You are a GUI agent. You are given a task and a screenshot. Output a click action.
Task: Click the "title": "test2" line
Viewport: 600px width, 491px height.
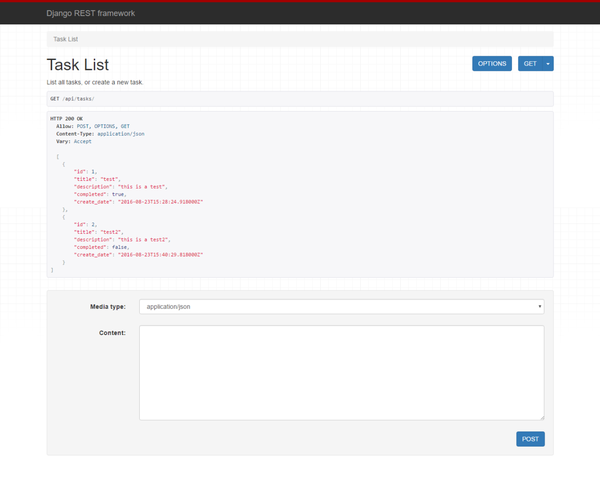tap(99, 232)
